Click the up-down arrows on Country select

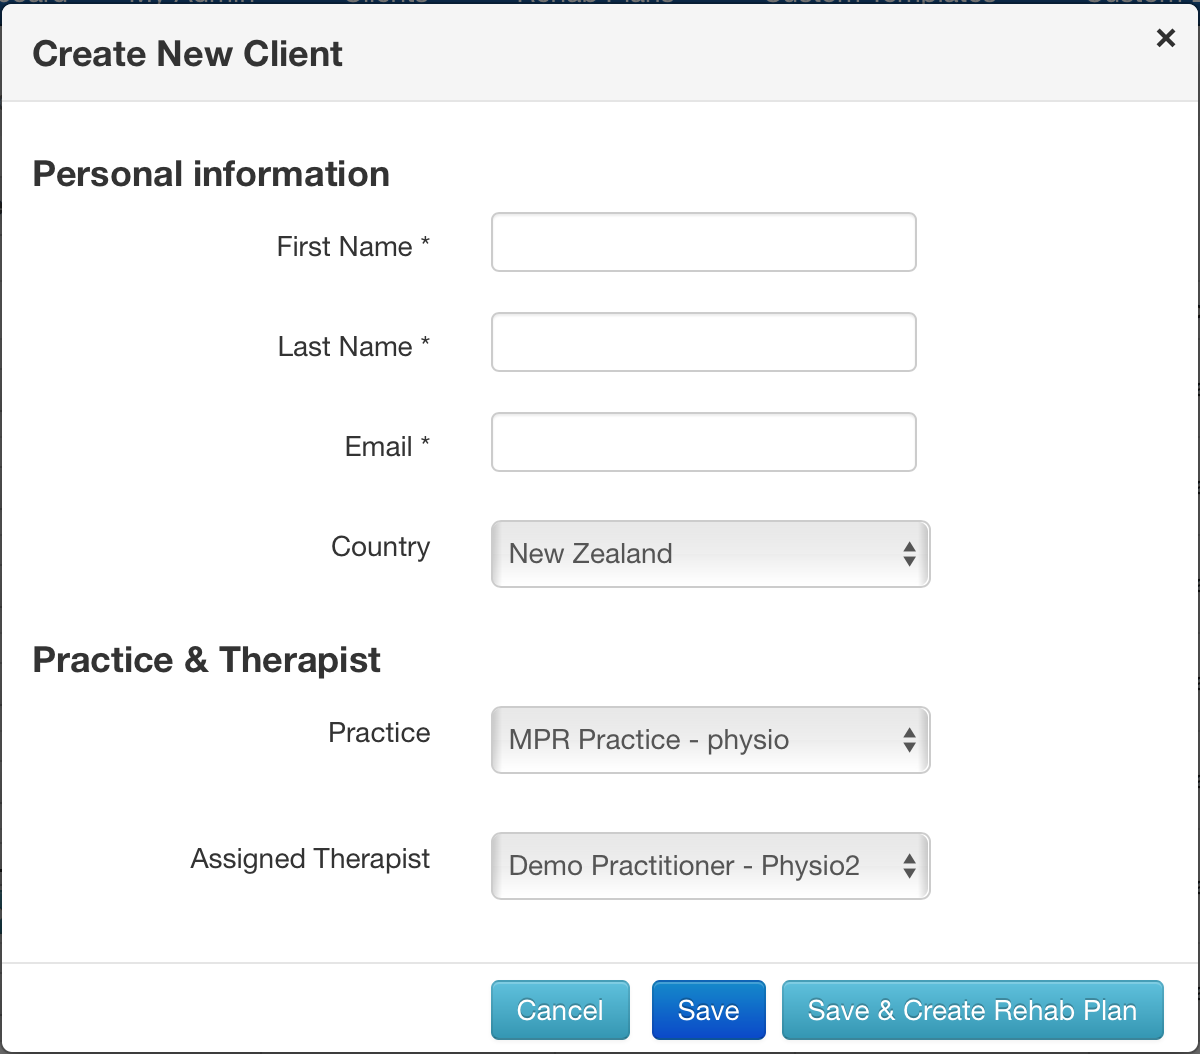point(909,554)
